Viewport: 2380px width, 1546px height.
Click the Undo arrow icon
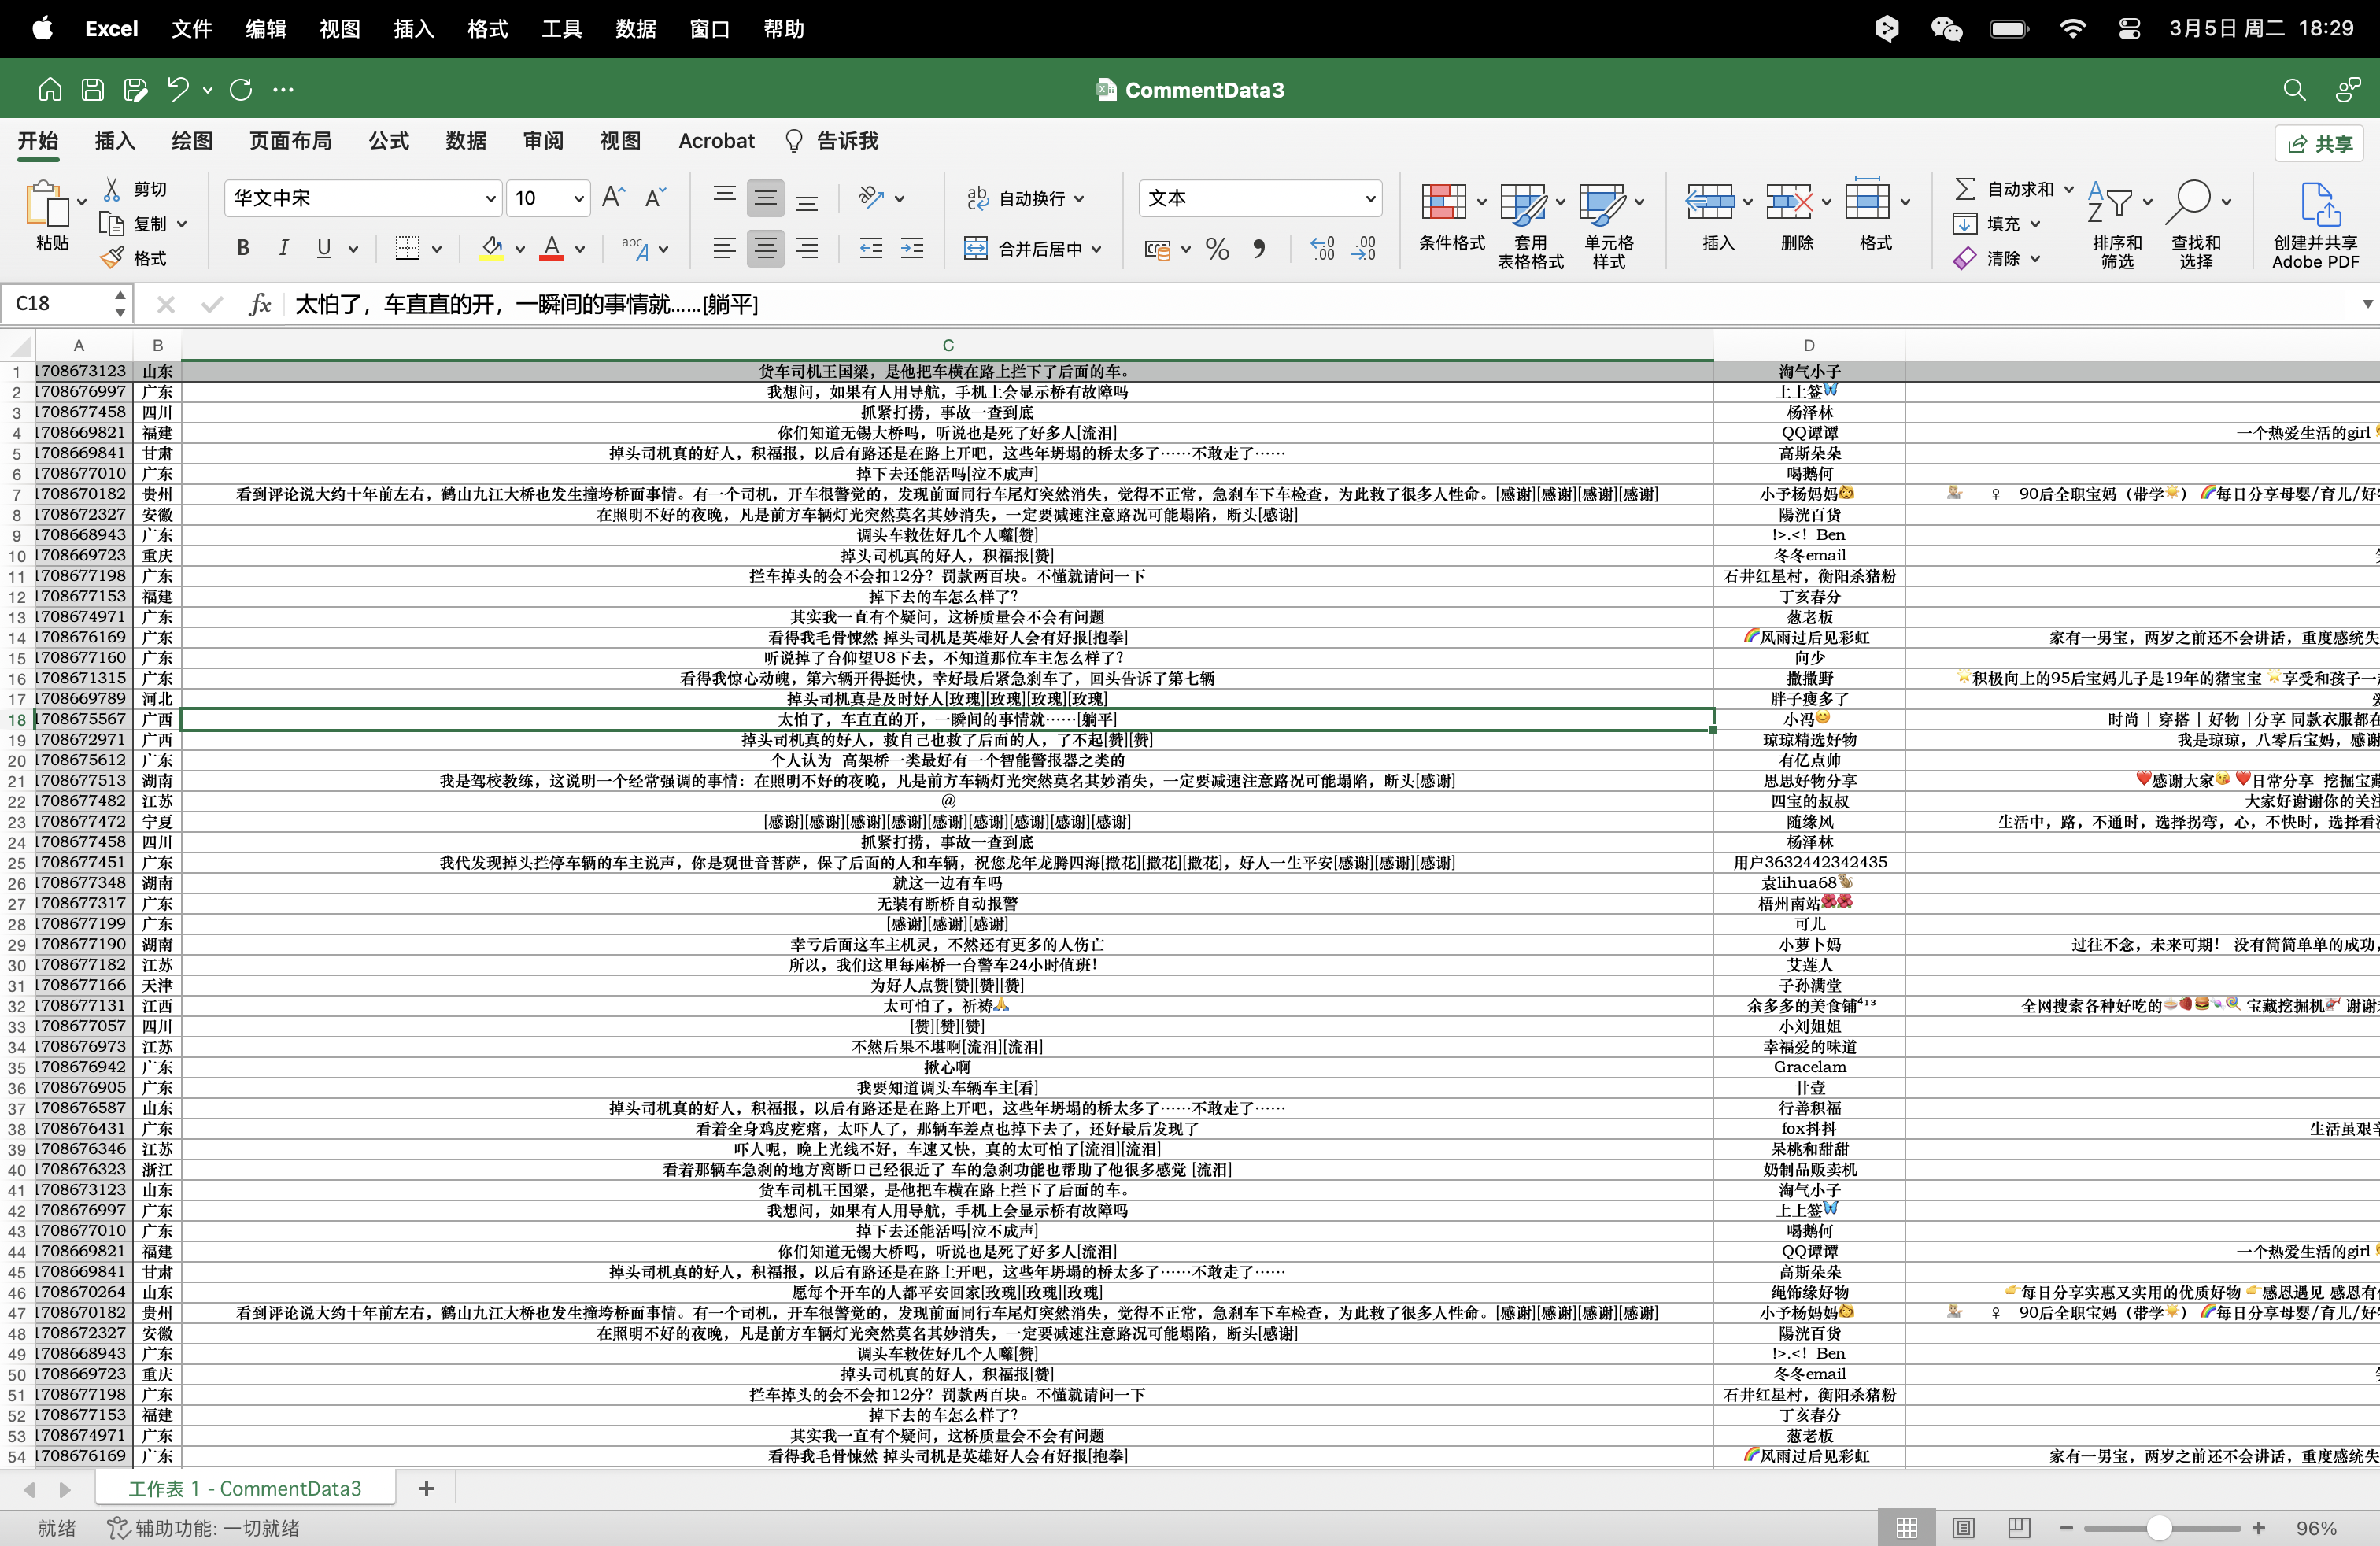coord(178,90)
